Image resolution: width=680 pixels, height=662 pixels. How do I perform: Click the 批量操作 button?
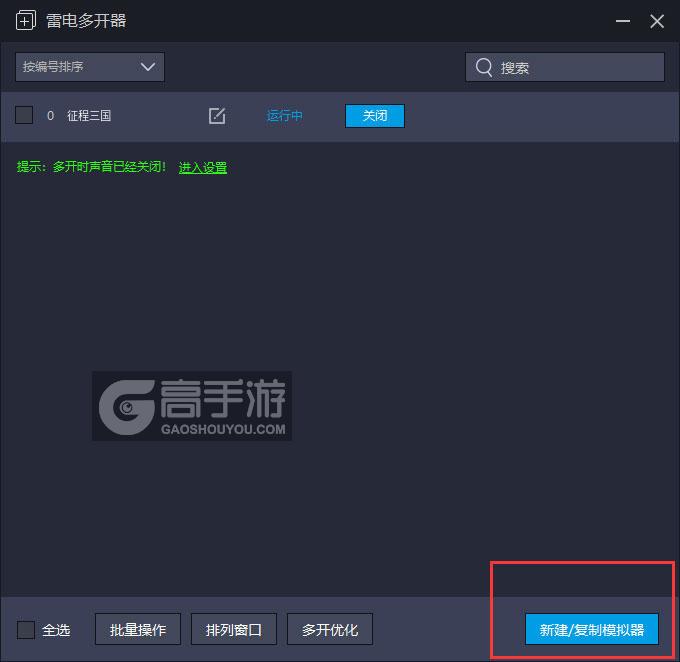138,629
